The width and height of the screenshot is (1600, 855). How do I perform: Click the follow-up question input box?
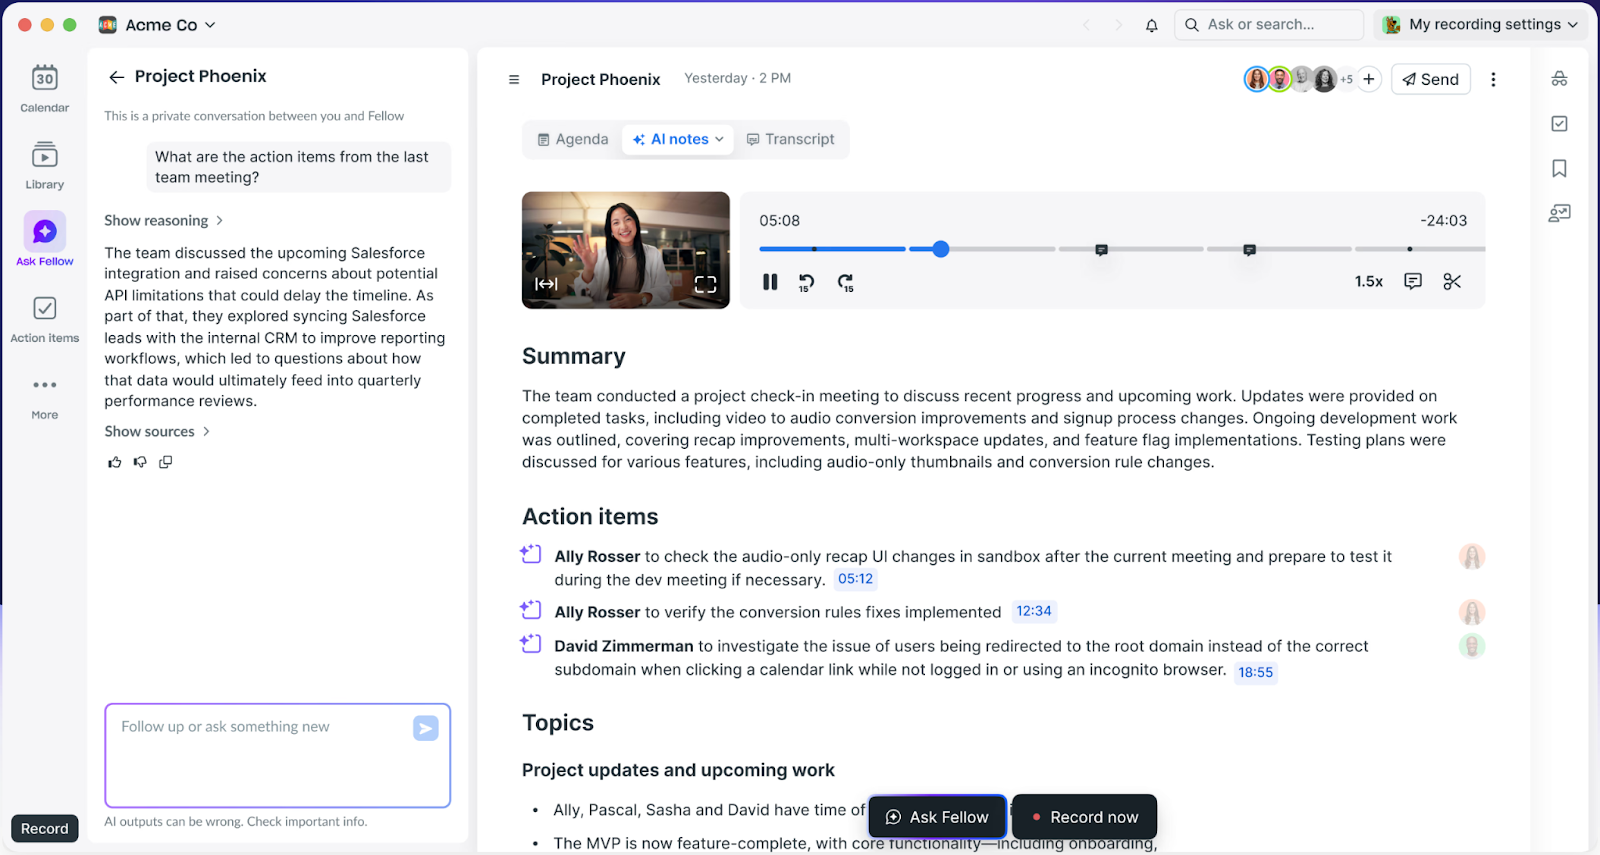(278, 756)
